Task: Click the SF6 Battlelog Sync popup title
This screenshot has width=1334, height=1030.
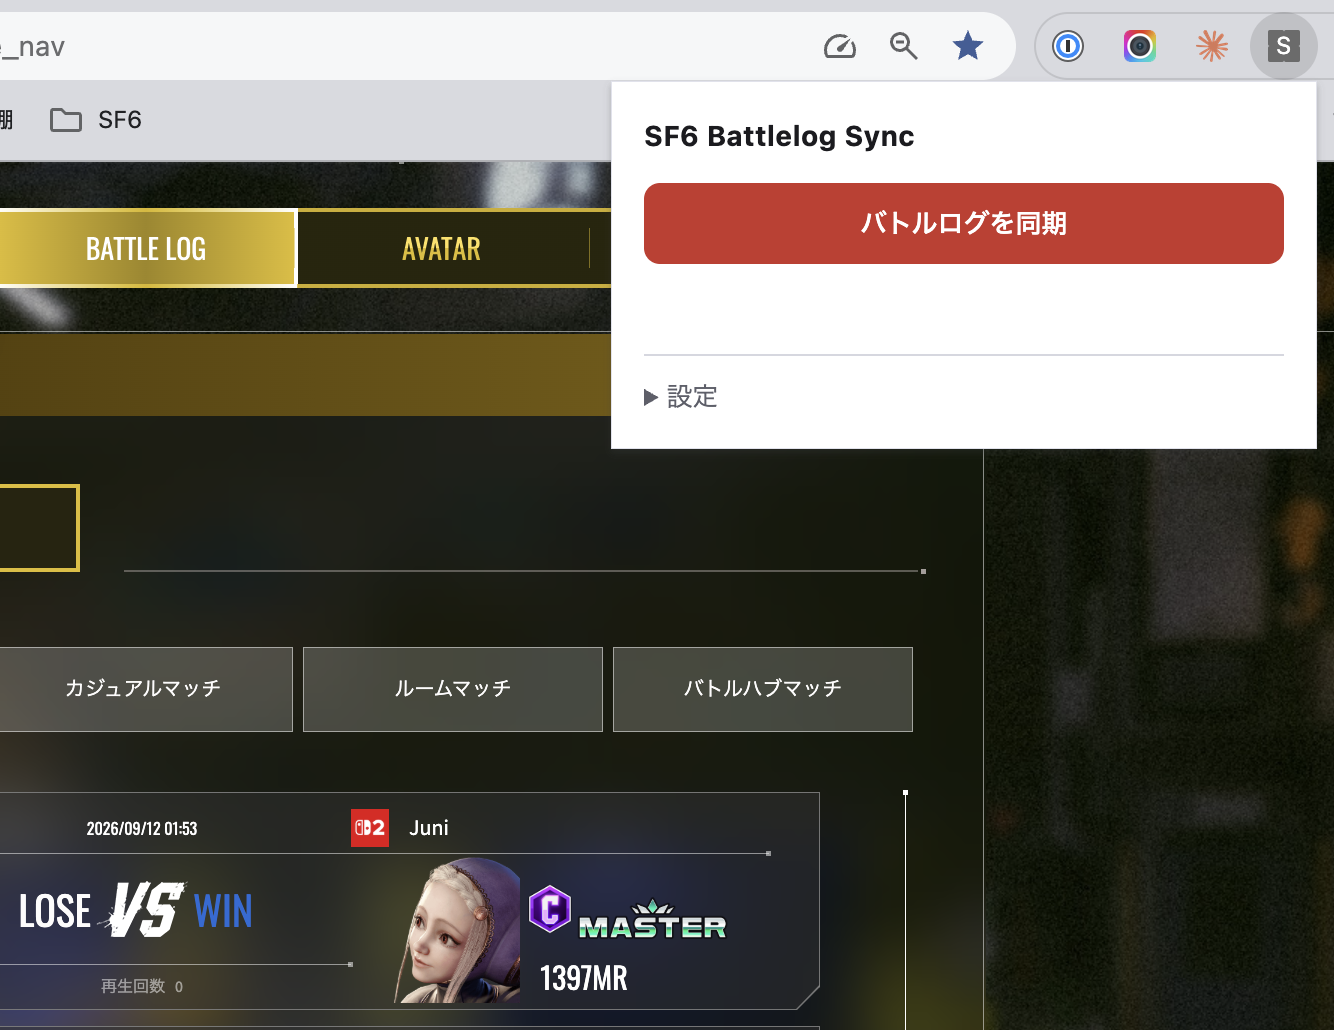Action: click(x=779, y=136)
